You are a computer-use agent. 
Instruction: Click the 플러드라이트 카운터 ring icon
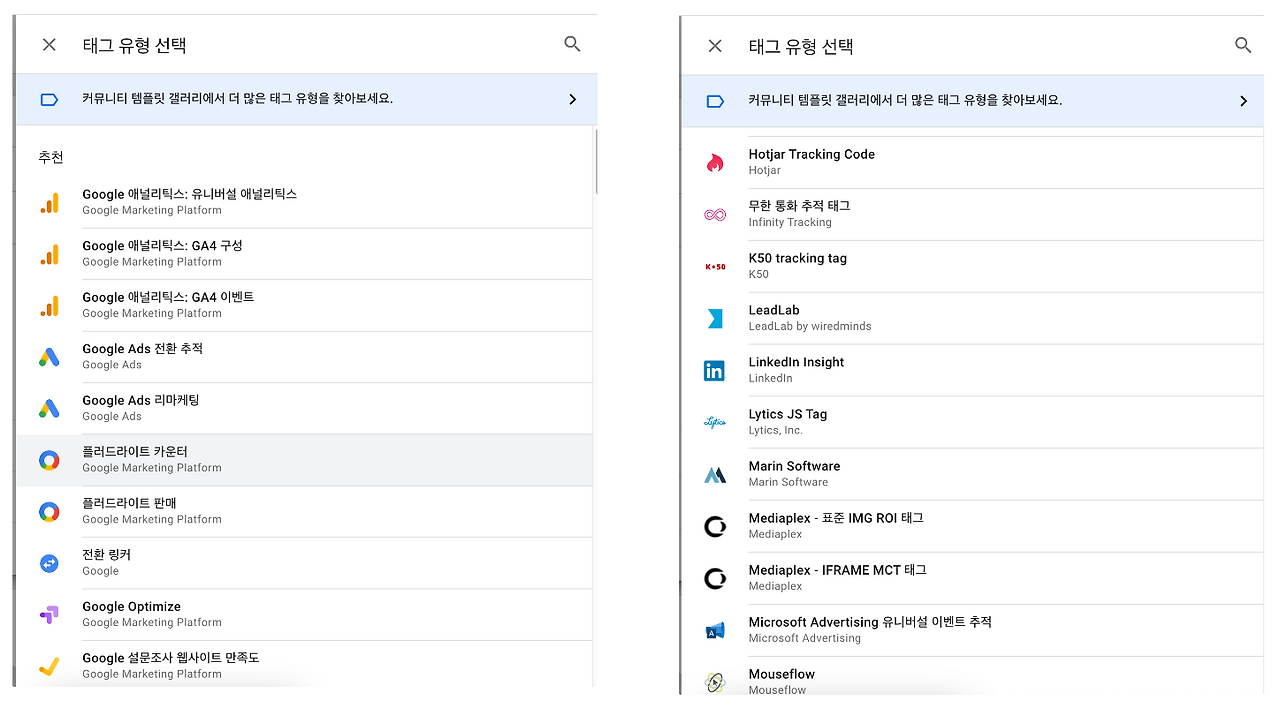(49, 460)
